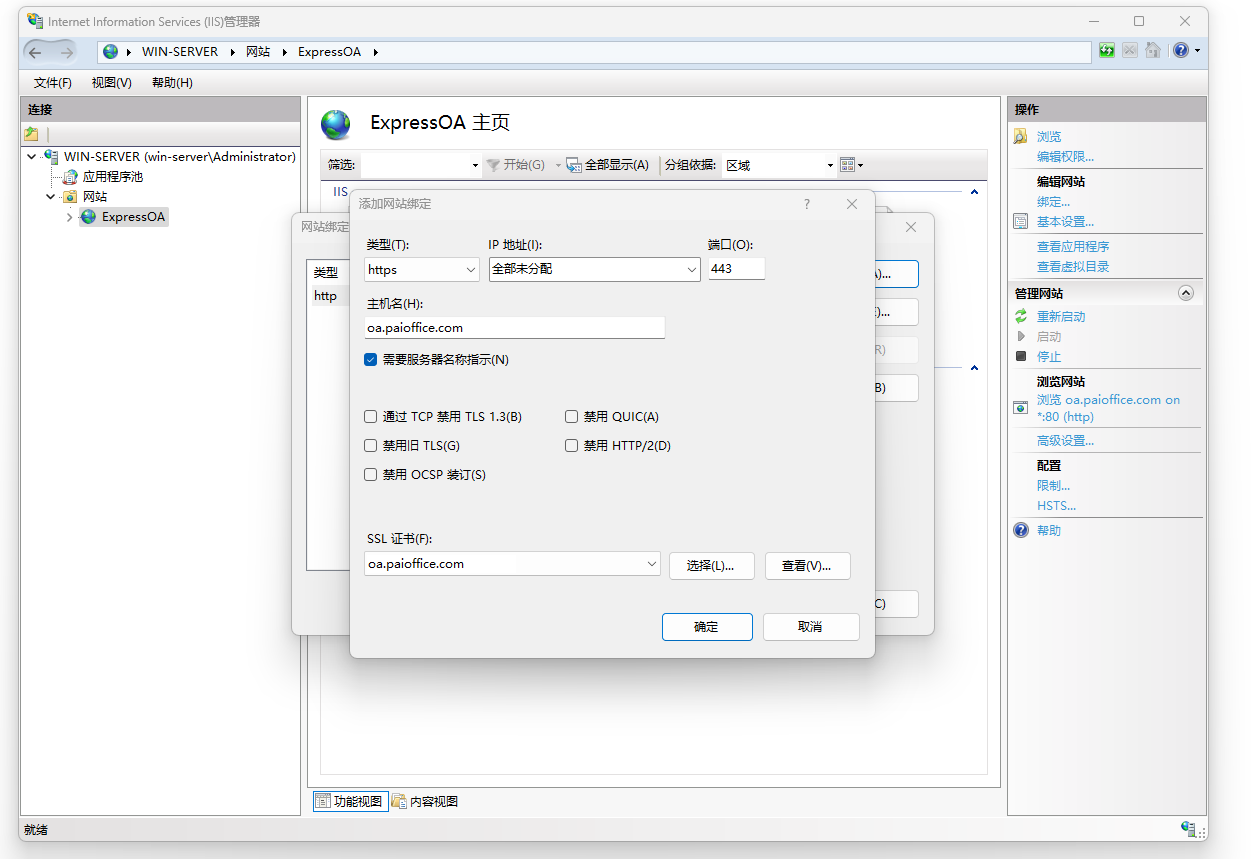
Task: Click the globe icon in the address bar
Action: pyautogui.click(x=110, y=52)
